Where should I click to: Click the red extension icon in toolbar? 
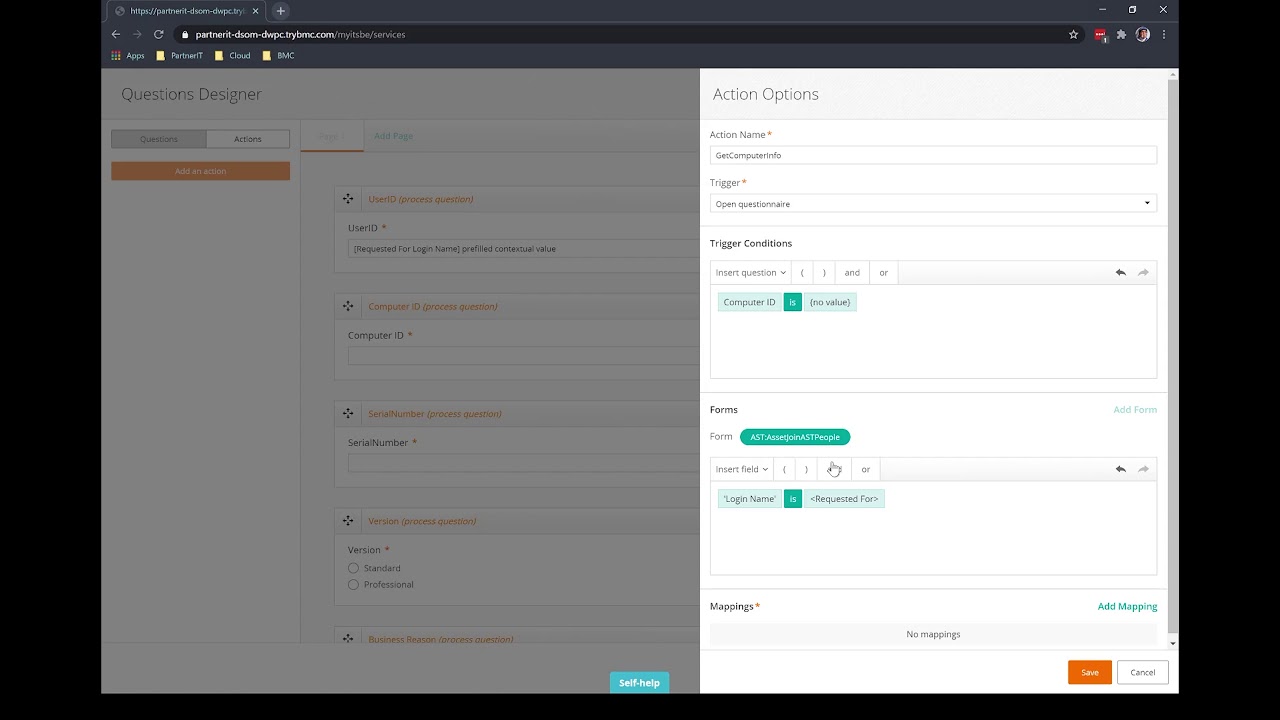click(1100, 34)
